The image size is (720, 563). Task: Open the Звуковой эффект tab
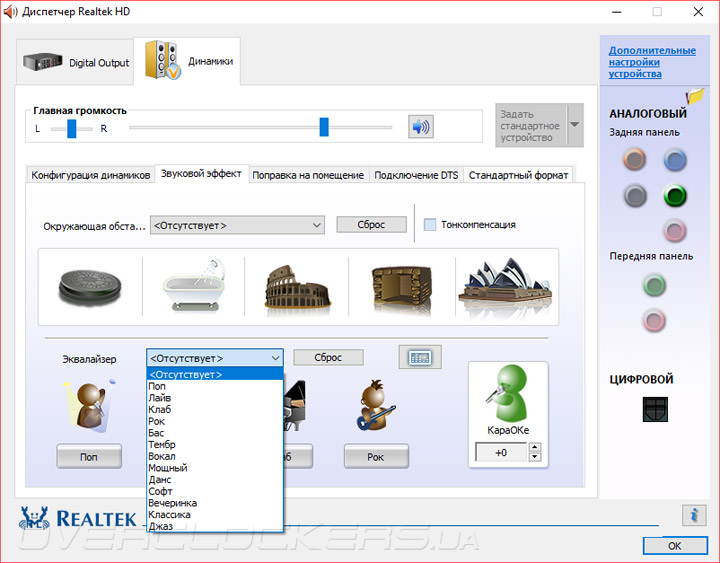(x=201, y=174)
